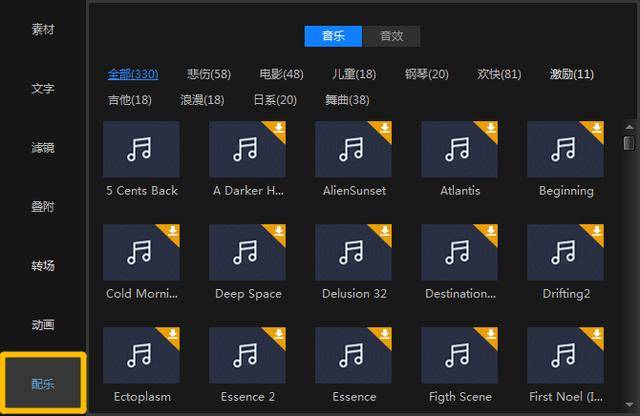Click the Figth Scene track name
Image resolution: width=640 pixels, height=416 pixels.
460,396
